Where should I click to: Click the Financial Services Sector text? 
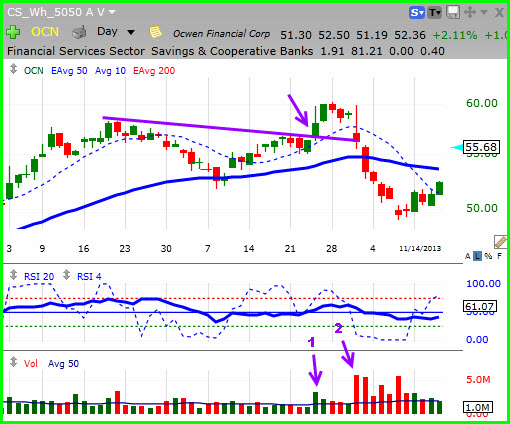click(76, 51)
